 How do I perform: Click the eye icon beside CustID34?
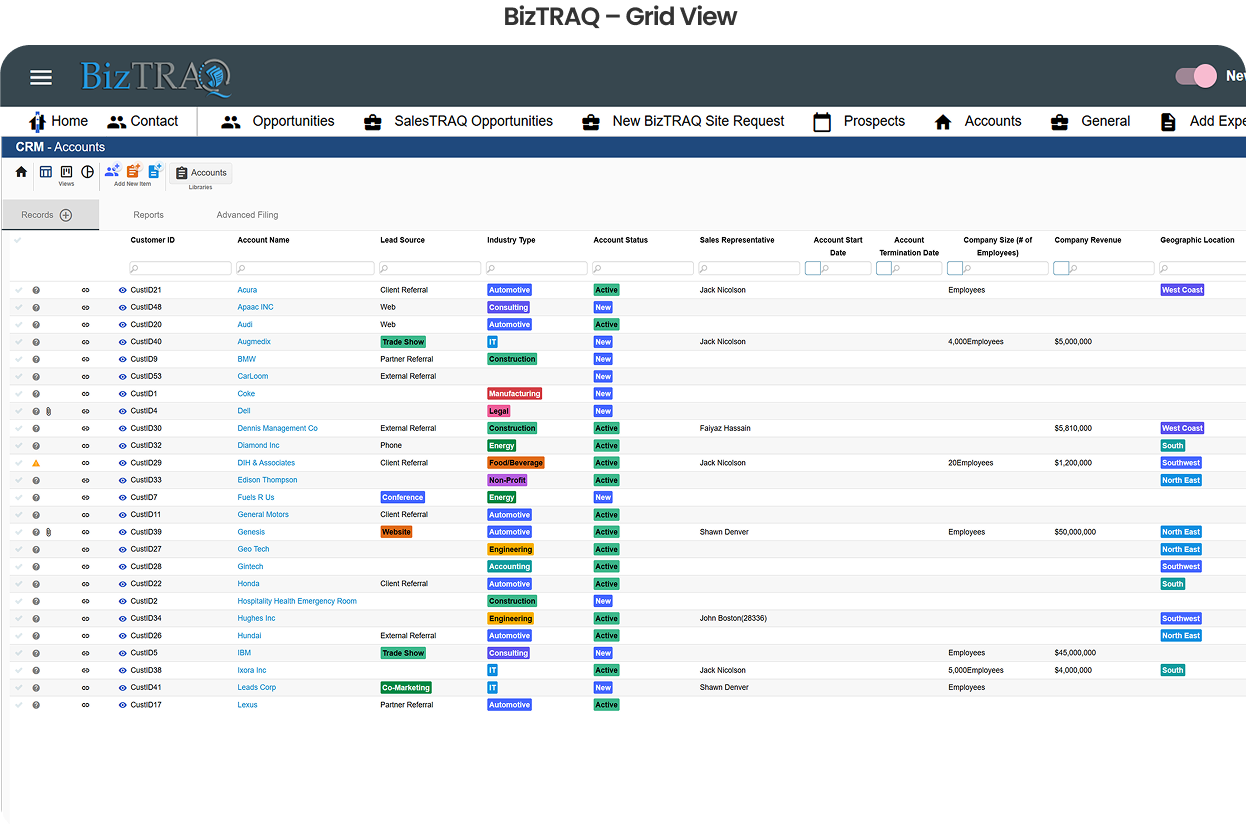(123, 619)
